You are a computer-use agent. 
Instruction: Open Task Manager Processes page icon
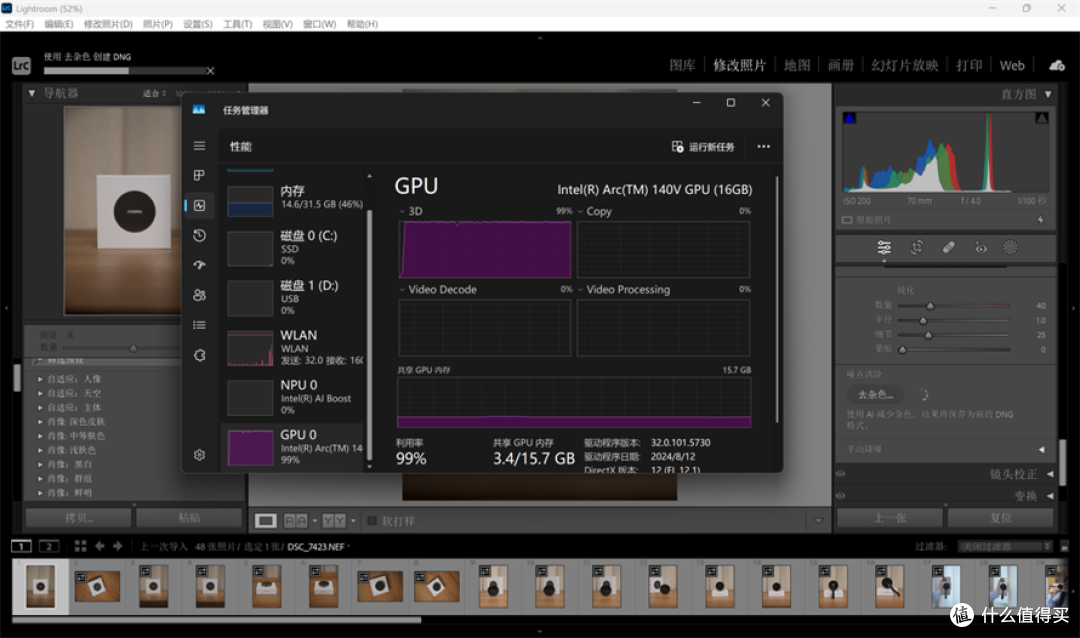coord(199,175)
